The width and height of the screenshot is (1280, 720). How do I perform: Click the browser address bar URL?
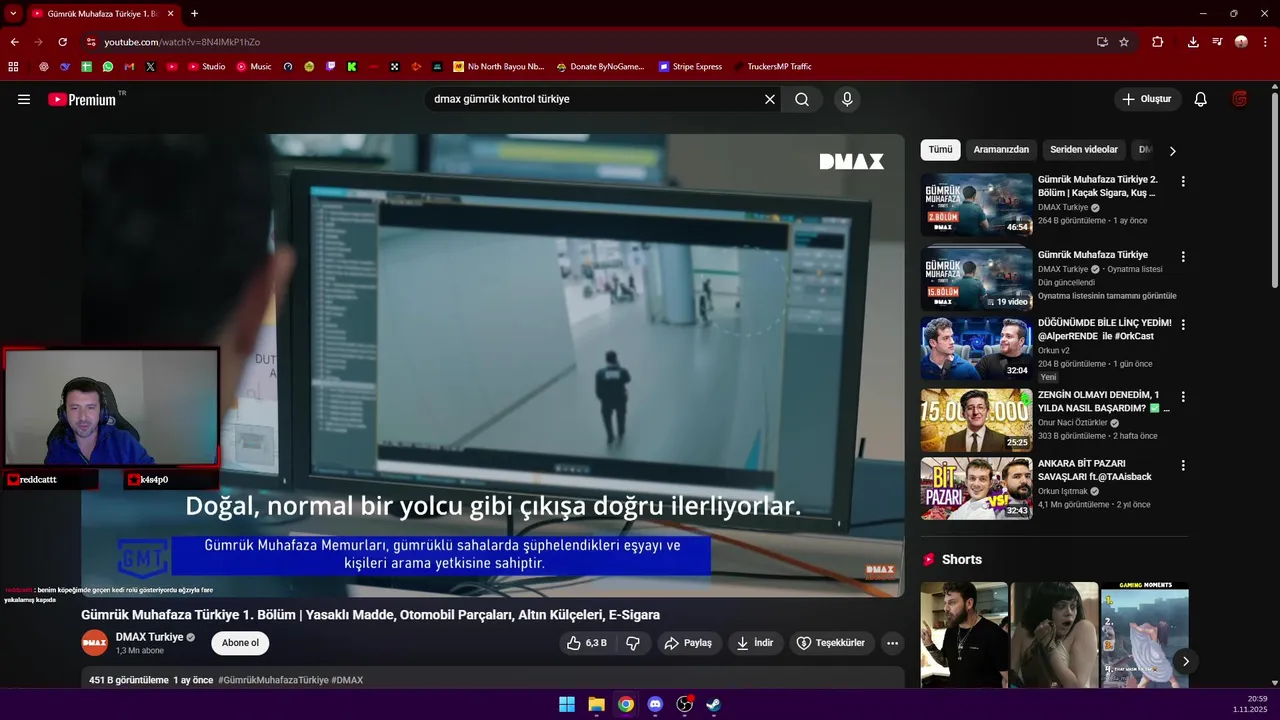(x=182, y=42)
